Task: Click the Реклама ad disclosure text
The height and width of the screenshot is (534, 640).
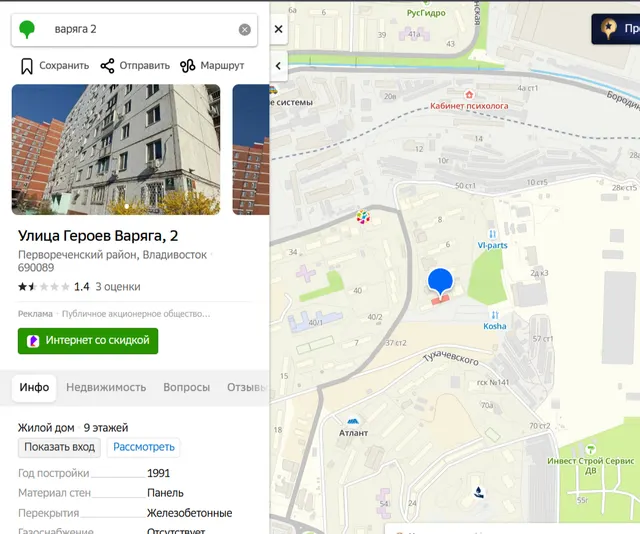Action: click(x=35, y=314)
